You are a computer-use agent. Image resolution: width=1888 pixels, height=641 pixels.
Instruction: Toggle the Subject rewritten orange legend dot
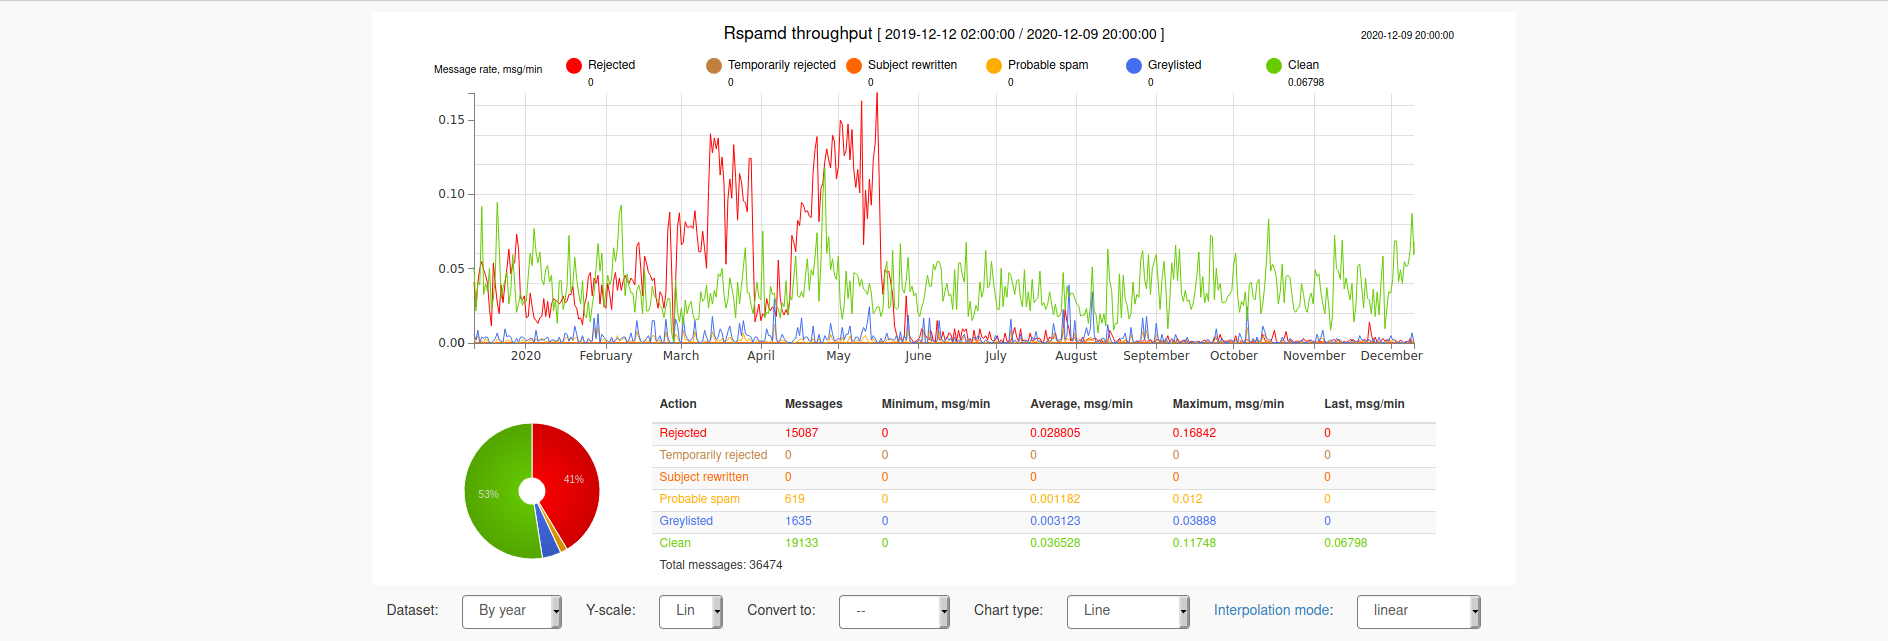coord(854,66)
